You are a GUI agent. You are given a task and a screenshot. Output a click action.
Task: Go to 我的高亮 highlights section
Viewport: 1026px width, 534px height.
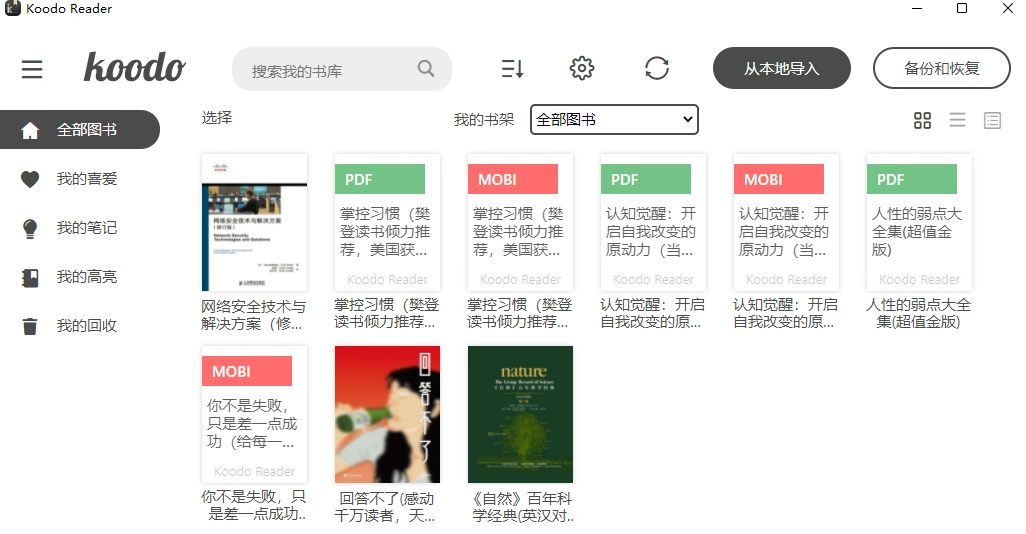tap(86, 277)
